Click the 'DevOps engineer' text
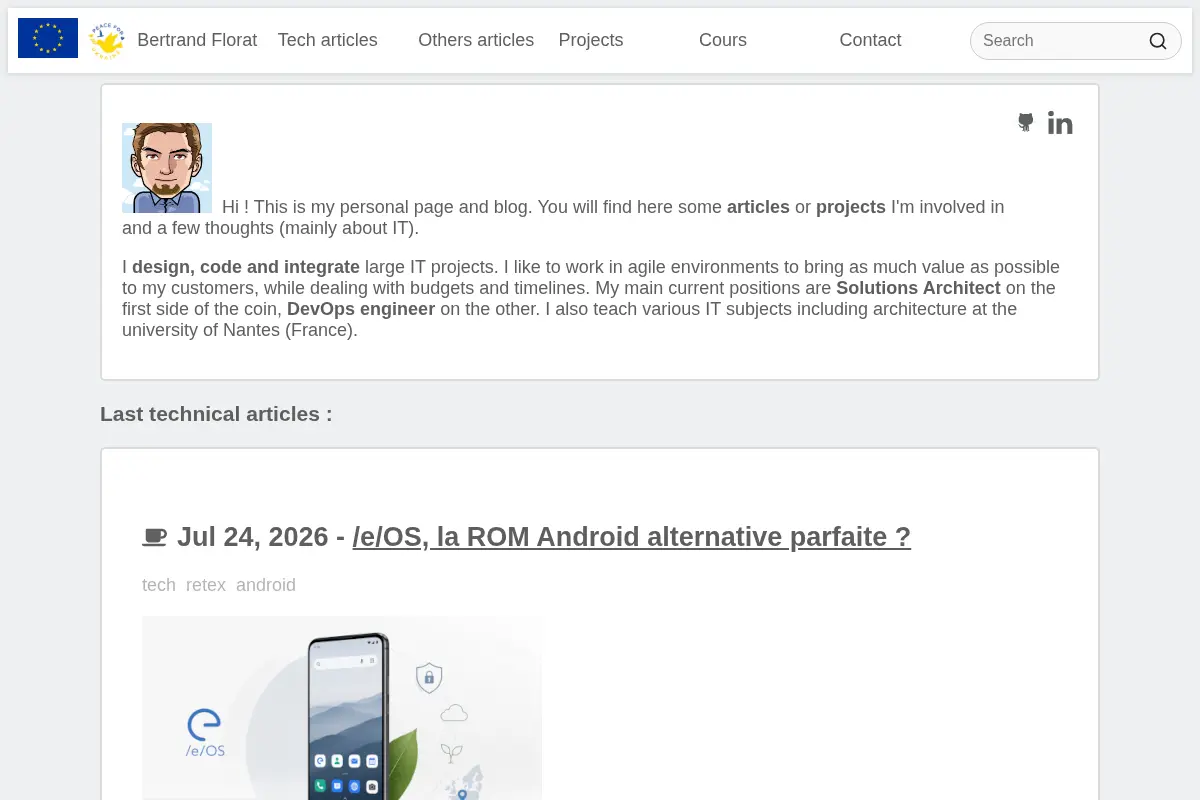 361,309
